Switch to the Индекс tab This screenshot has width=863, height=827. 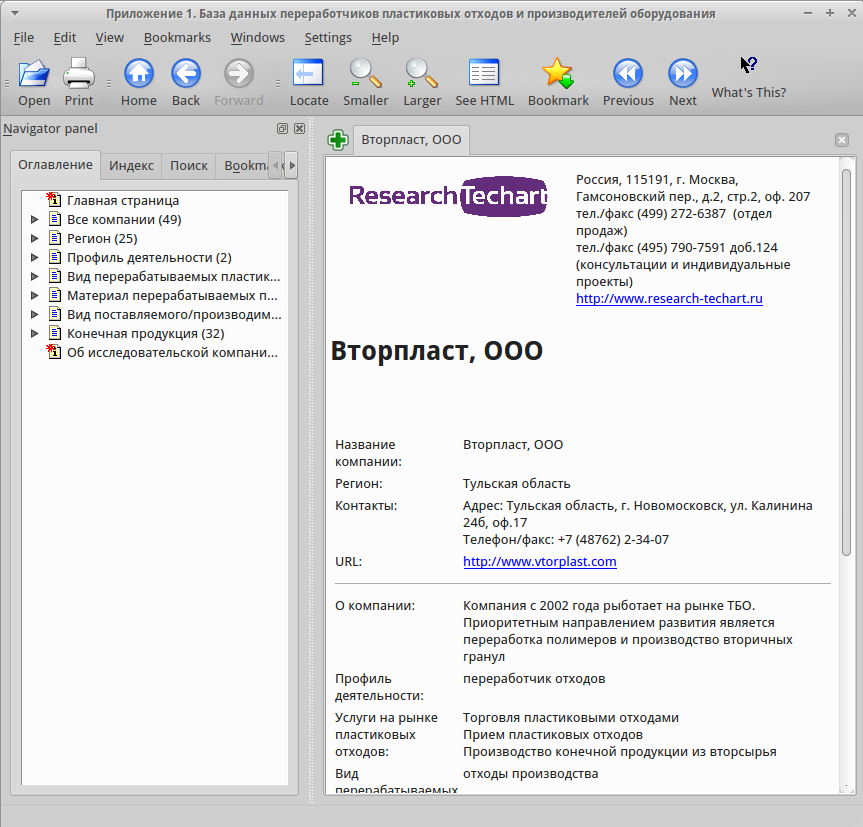tap(131, 166)
